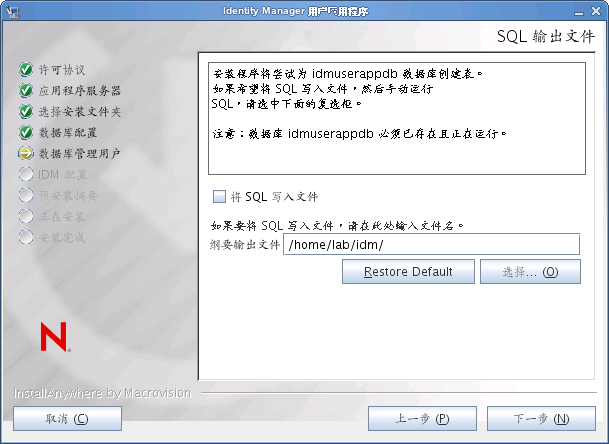The image size is (609, 444).
Task: Click the green checkmark next to 许可协议
Action: [26, 70]
